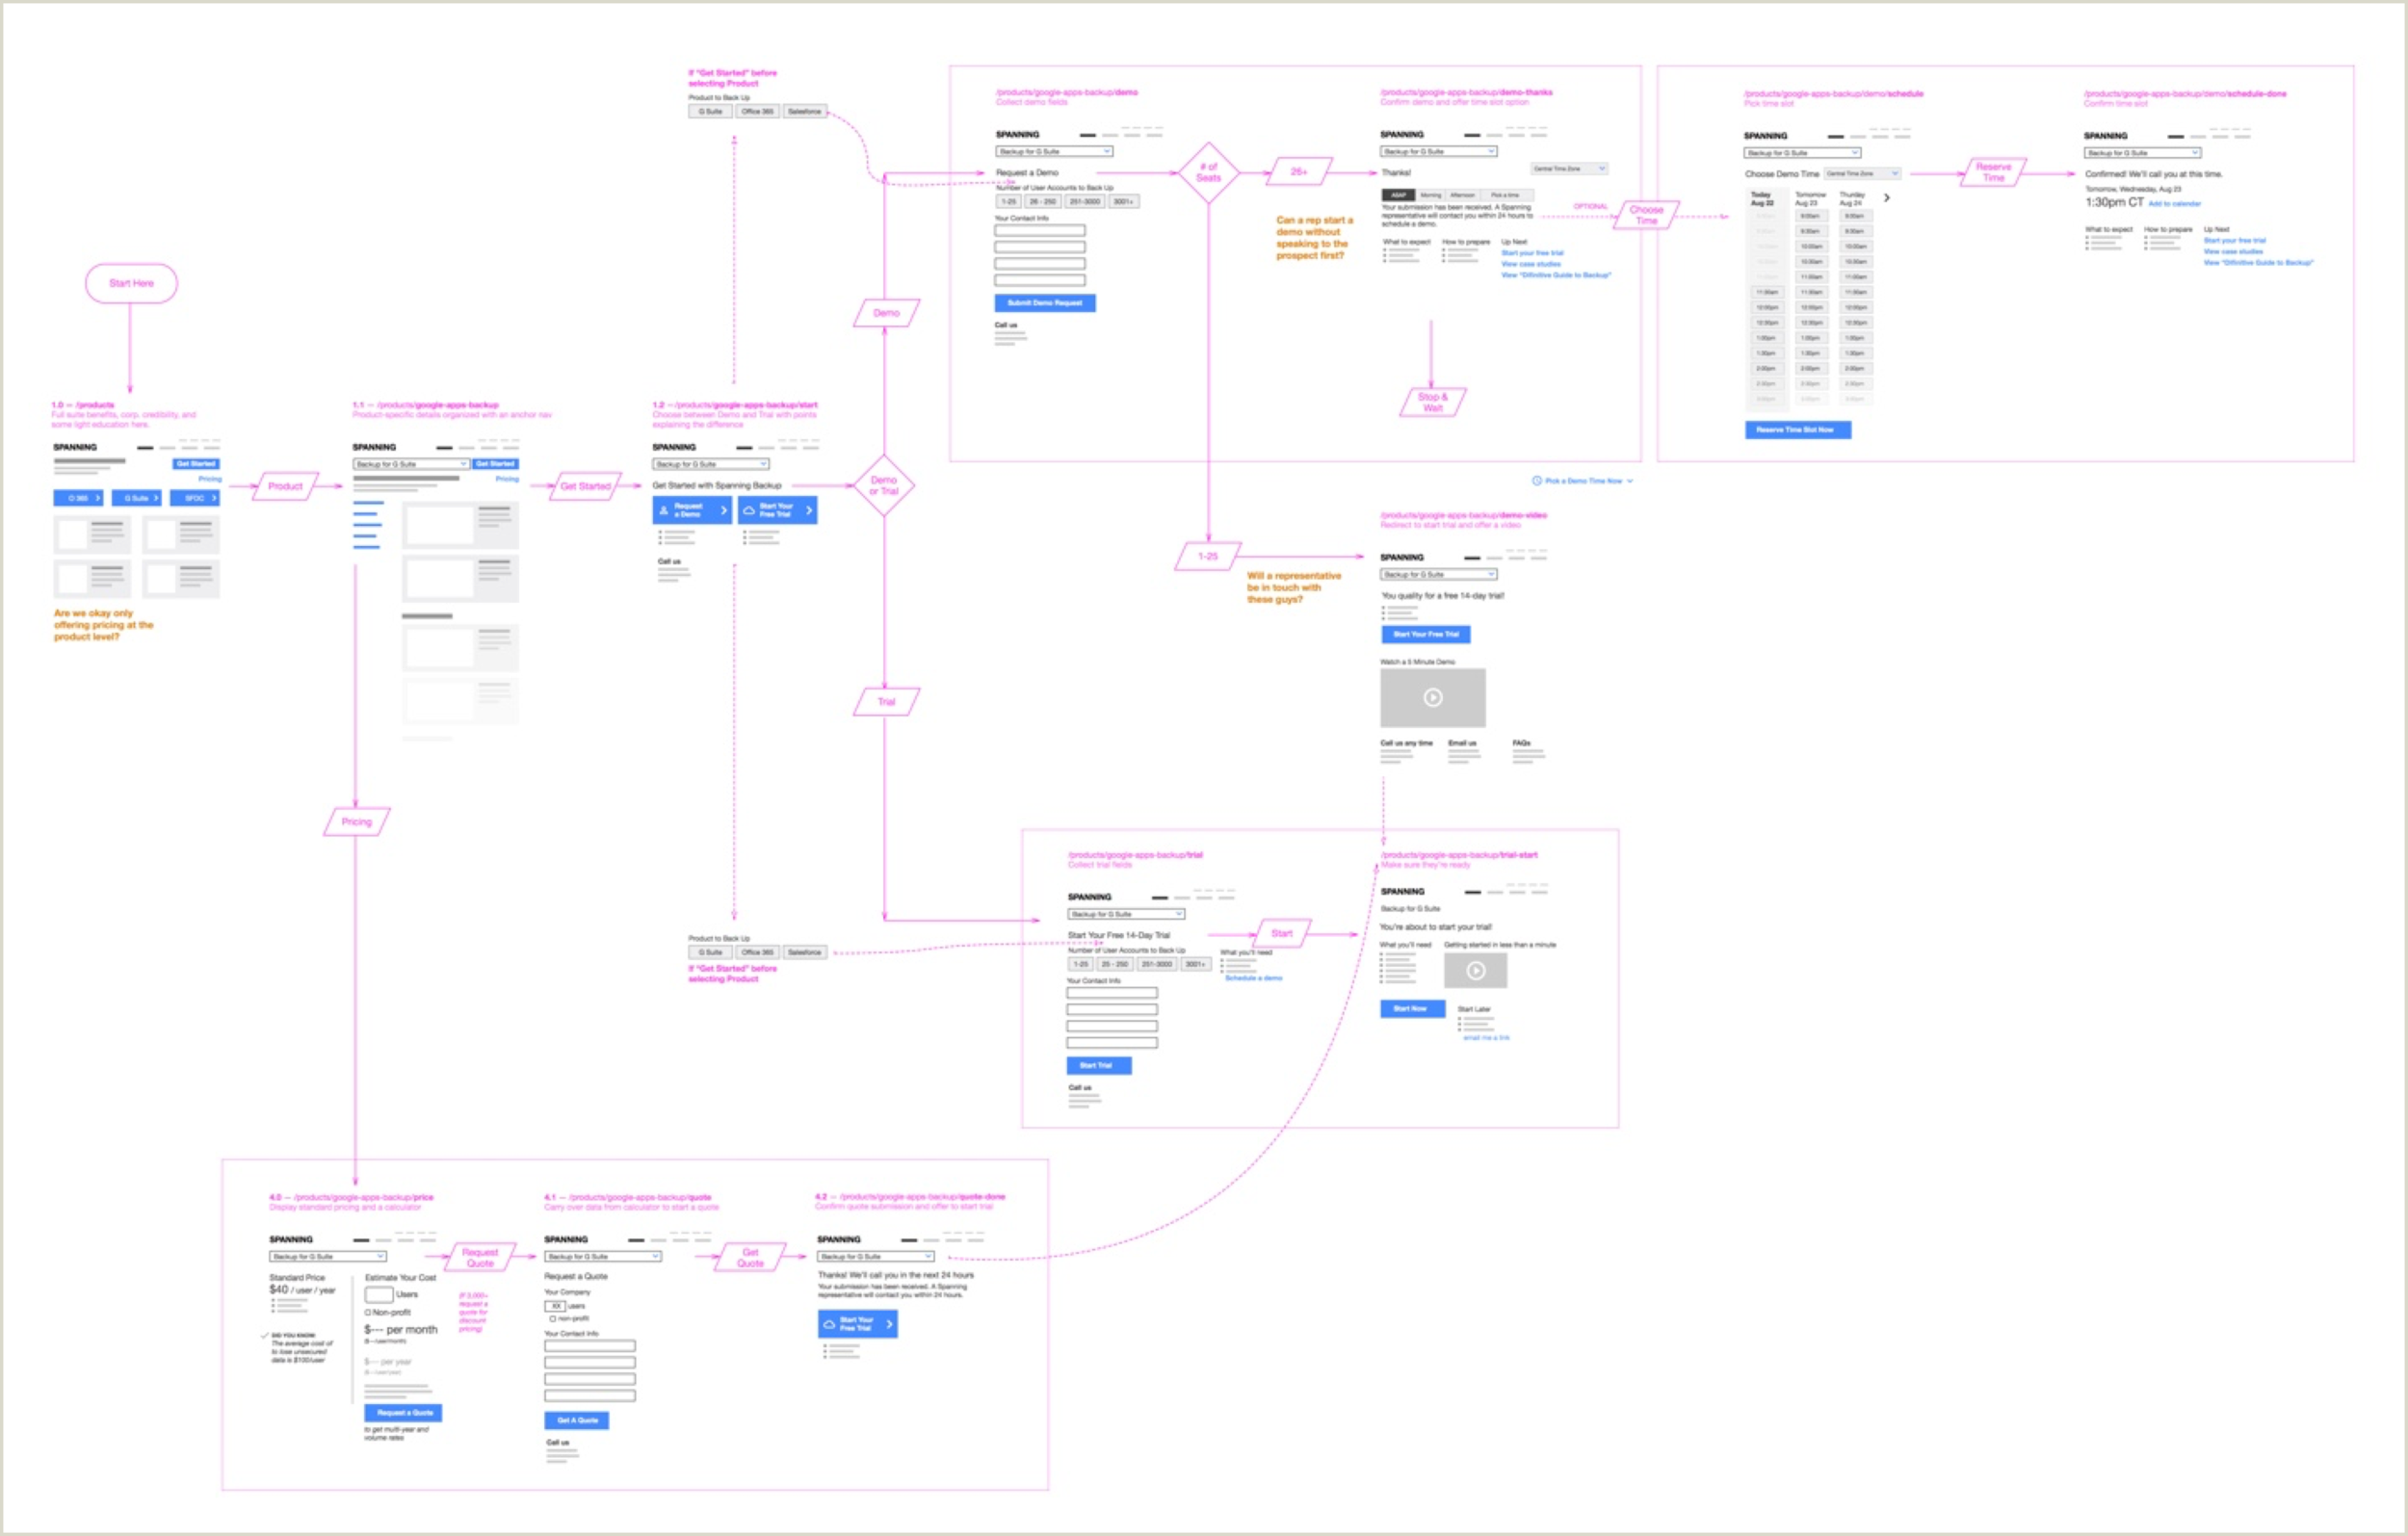The height and width of the screenshot is (1536, 2408).
Task: Click the Did You Know checkmark icon on the price screen
Action: pyautogui.click(x=264, y=1335)
